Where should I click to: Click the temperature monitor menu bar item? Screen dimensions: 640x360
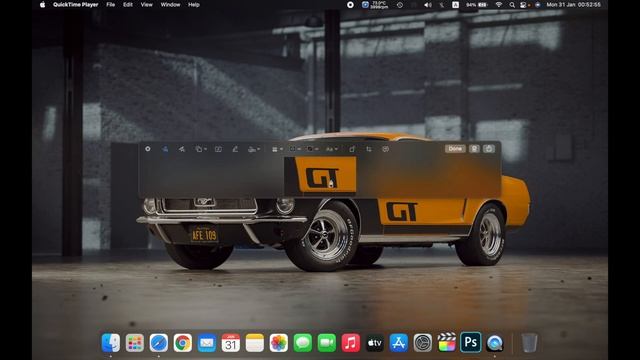coord(375,5)
